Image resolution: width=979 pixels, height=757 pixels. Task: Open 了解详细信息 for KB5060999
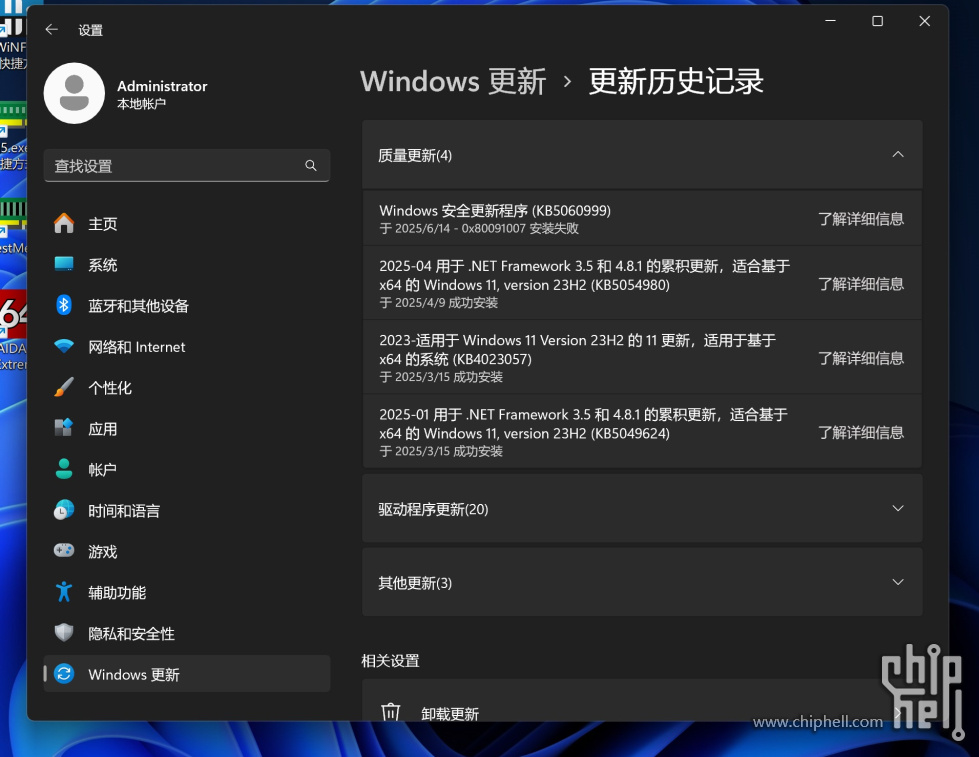(x=861, y=219)
